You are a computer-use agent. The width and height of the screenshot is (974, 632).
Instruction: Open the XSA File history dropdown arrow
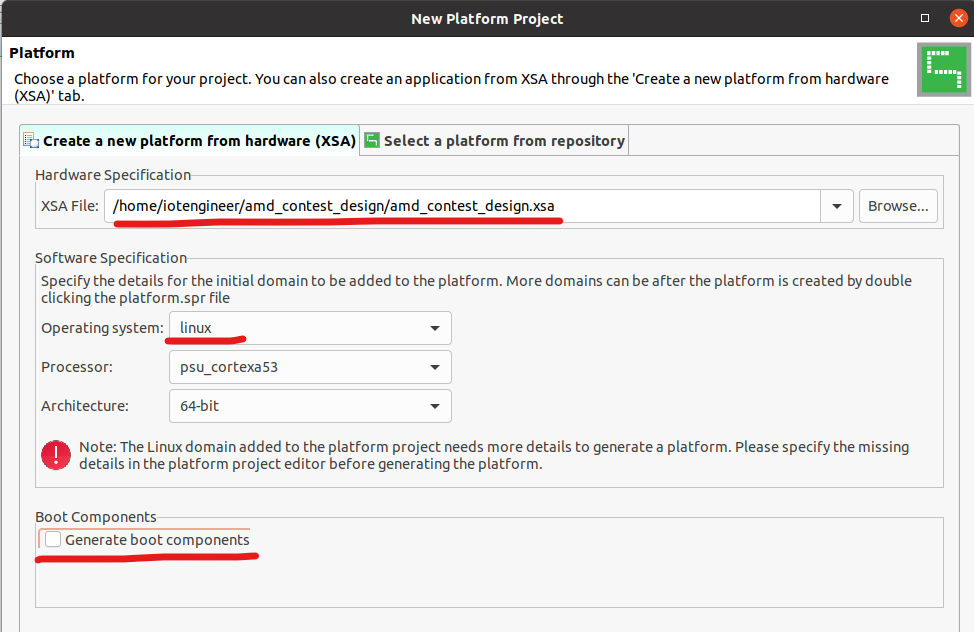[836, 206]
